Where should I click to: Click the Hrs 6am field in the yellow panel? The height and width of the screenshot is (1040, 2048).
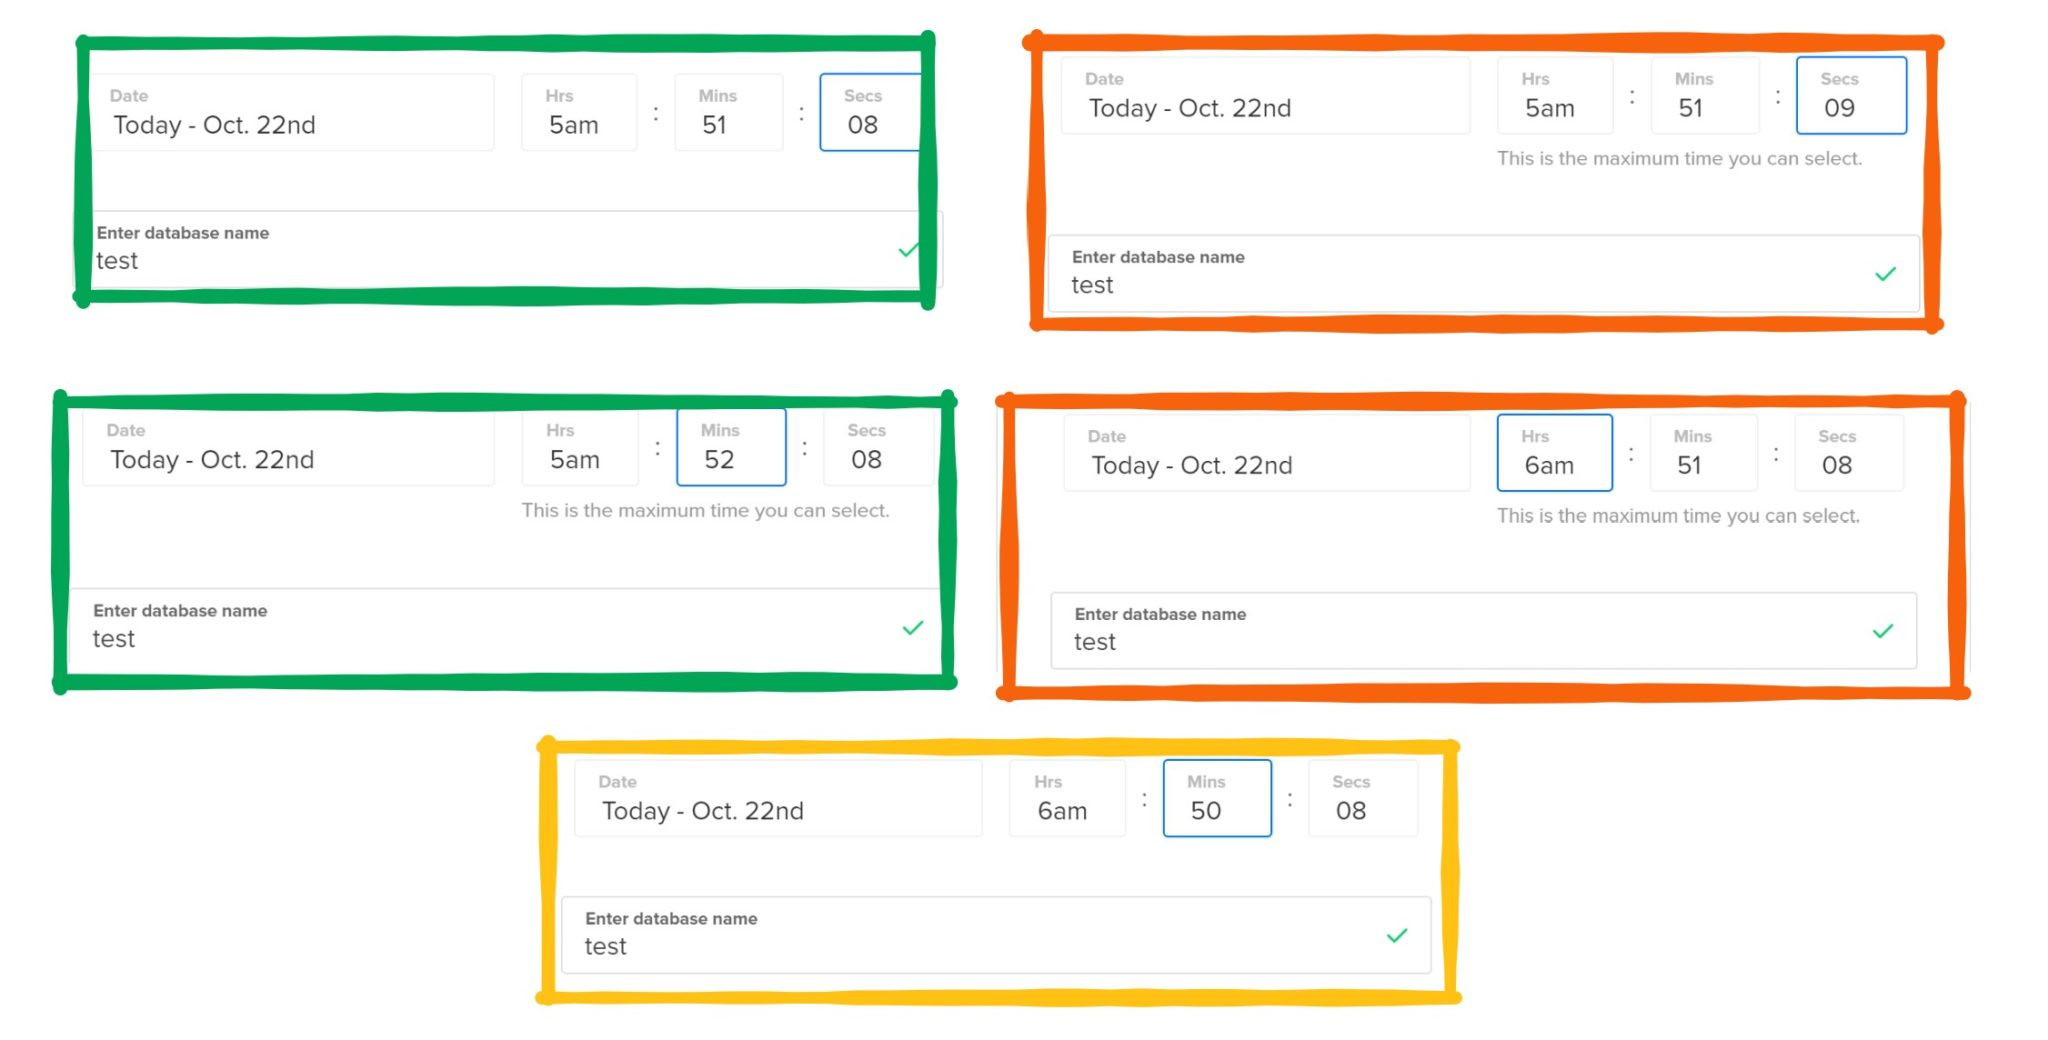1067,798
